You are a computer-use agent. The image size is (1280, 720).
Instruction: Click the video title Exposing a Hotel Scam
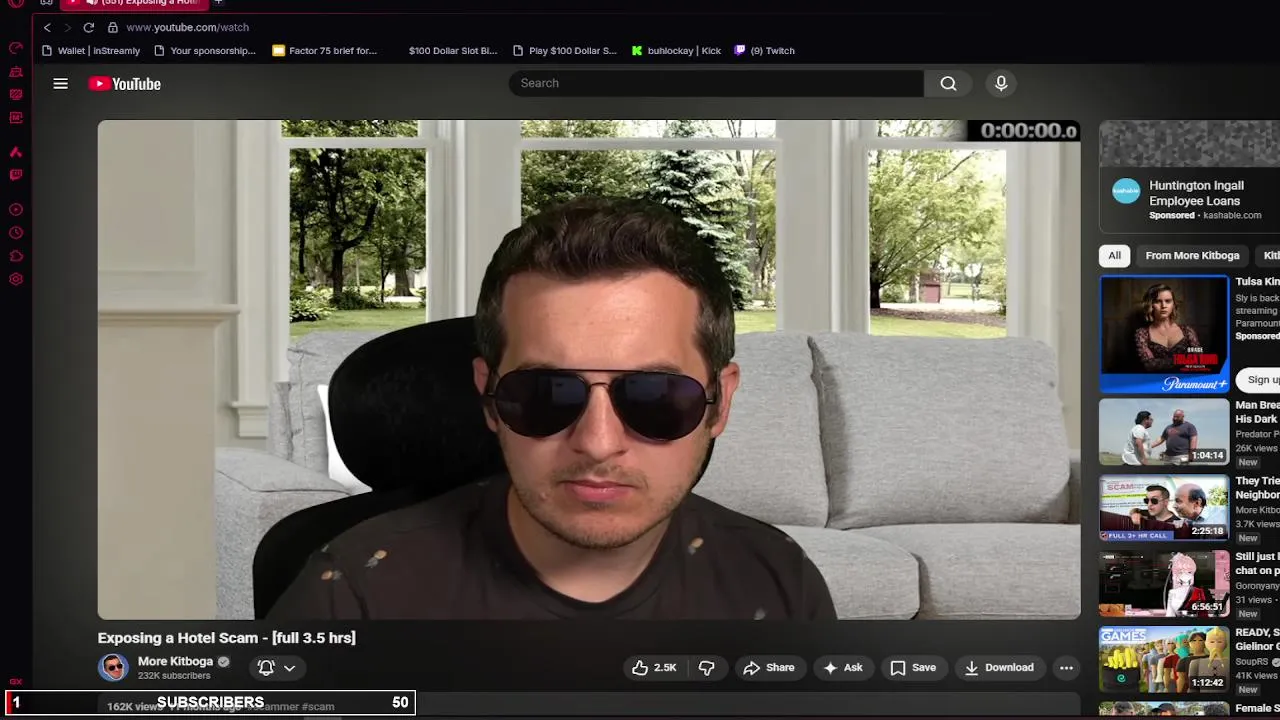pyautogui.click(x=227, y=638)
